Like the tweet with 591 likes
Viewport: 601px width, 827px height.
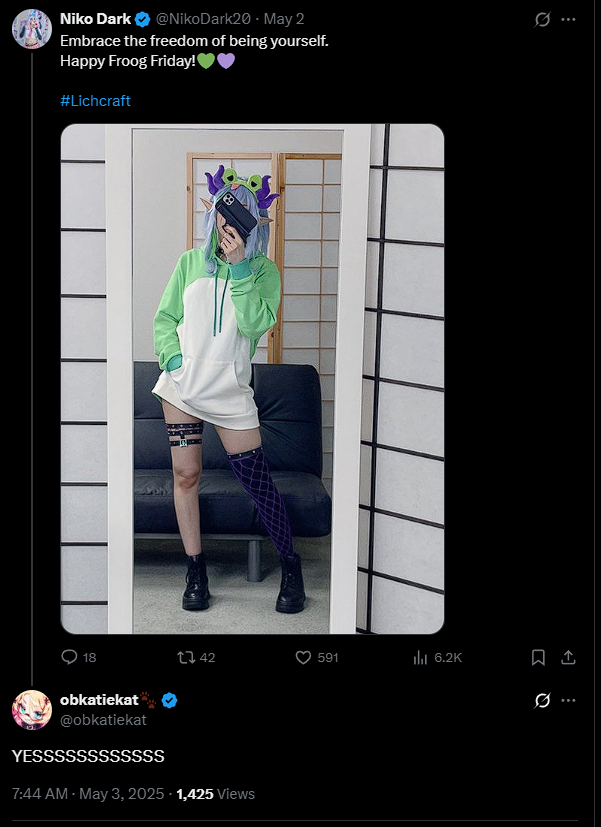[316, 657]
